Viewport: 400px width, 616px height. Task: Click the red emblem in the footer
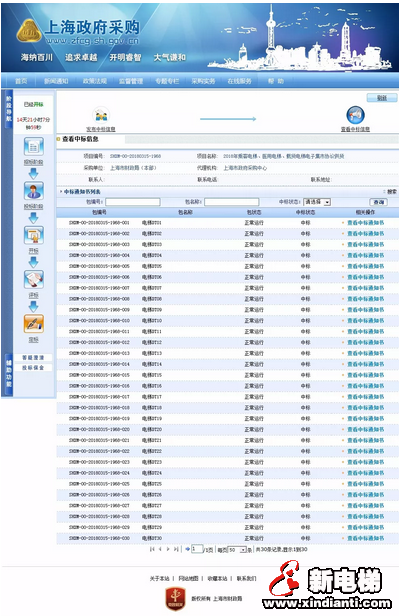[175, 599]
